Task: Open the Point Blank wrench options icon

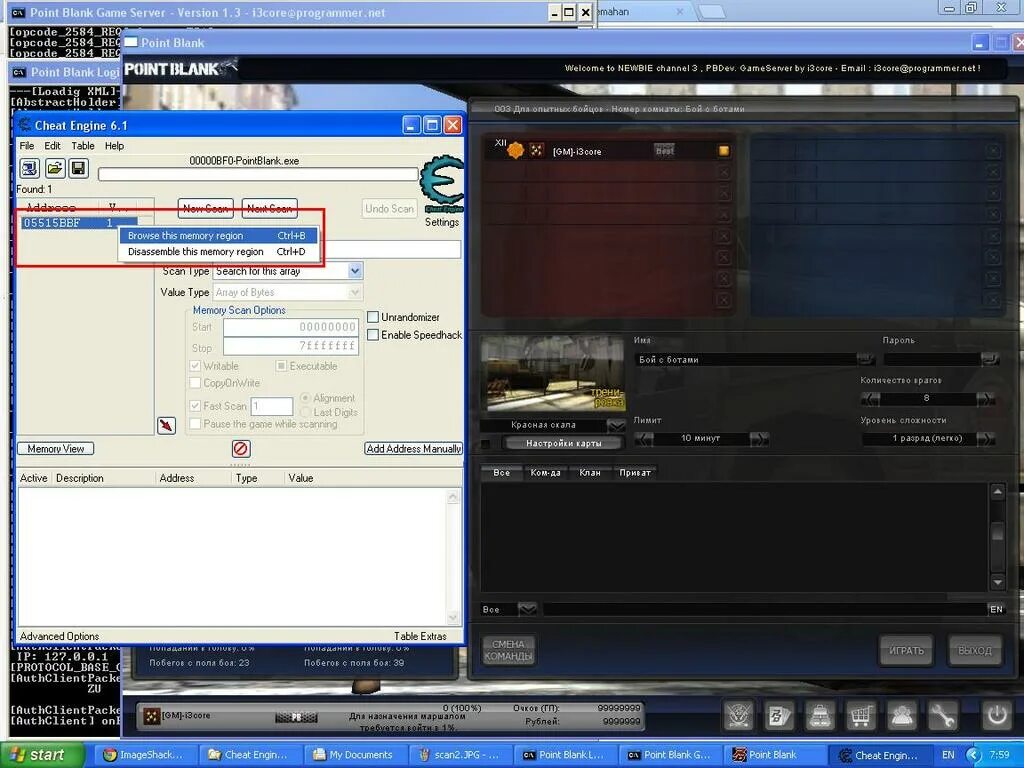Action: [942, 716]
